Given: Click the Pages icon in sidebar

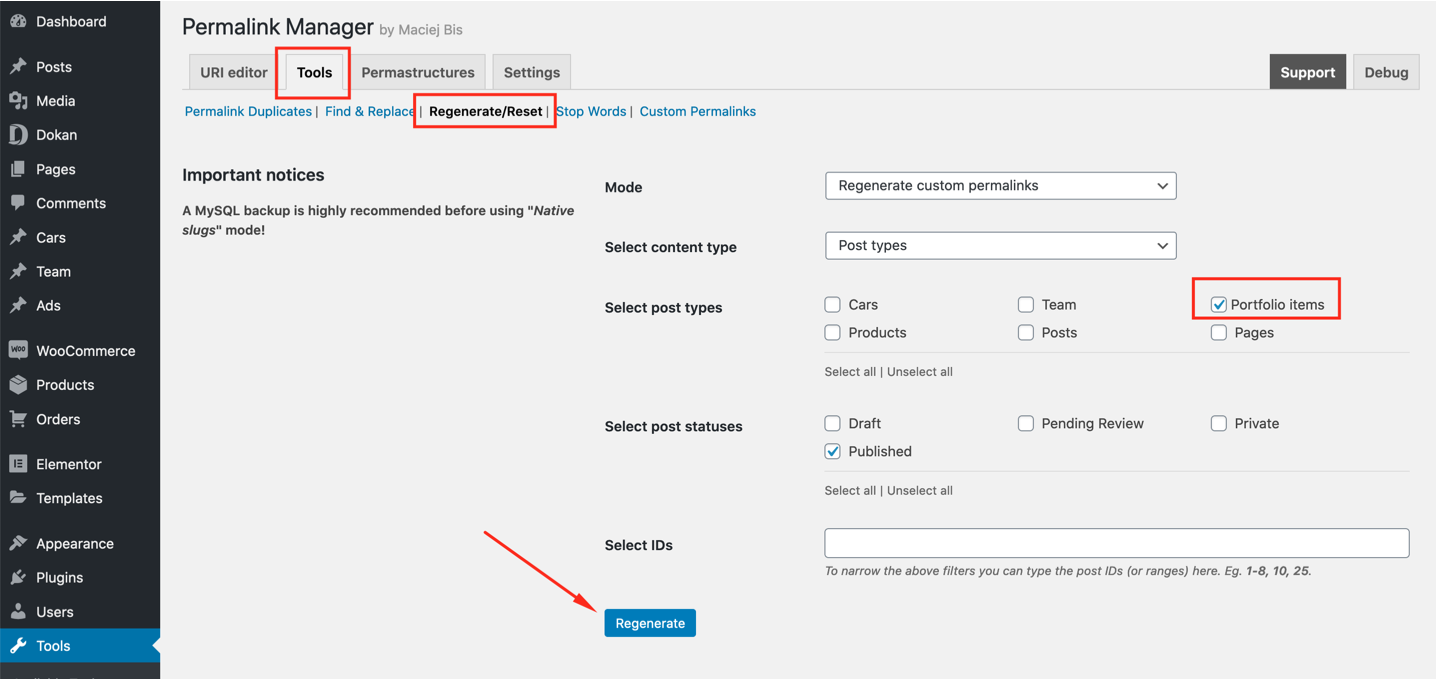Looking at the screenshot, I should point(18,169).
